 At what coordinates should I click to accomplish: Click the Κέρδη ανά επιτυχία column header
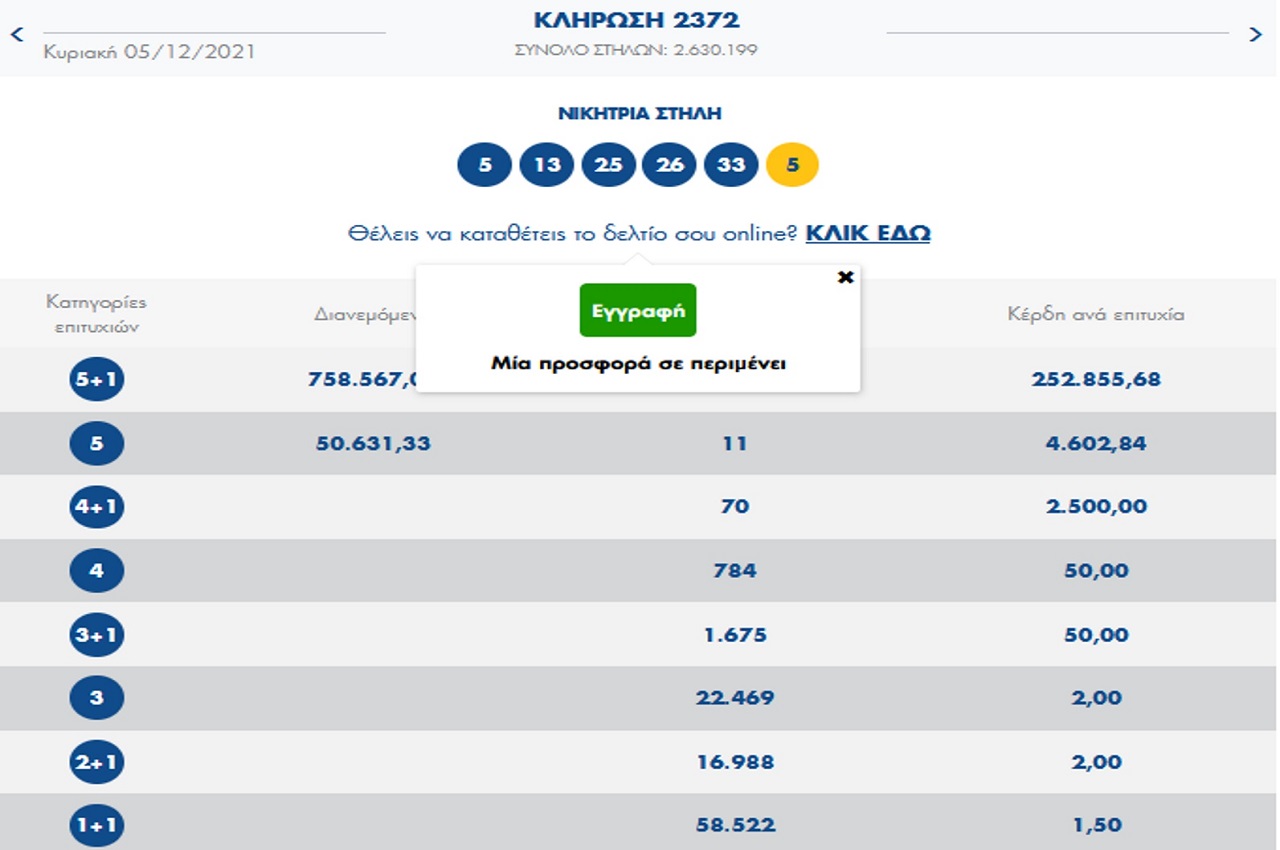click(x=1095, y=314)
